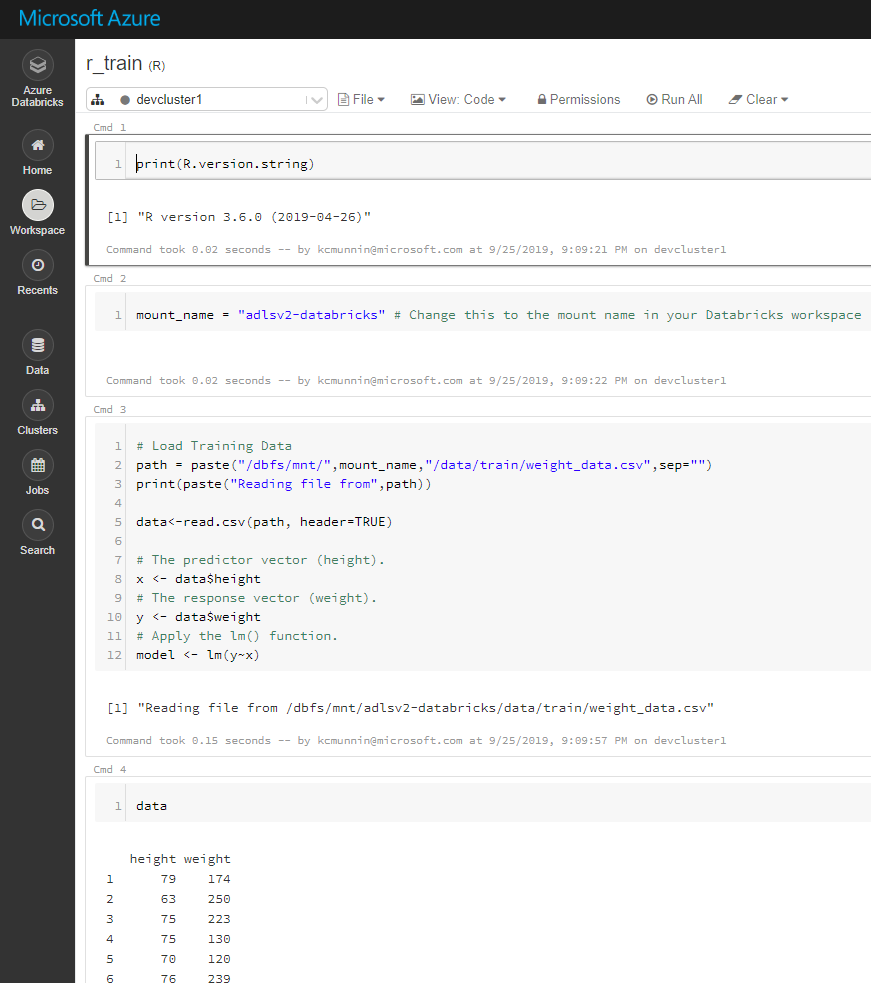The height and width of the screenshot is (983, 871).
Task: Click the 'Cmd 4' label
Action: coord(110,769)
